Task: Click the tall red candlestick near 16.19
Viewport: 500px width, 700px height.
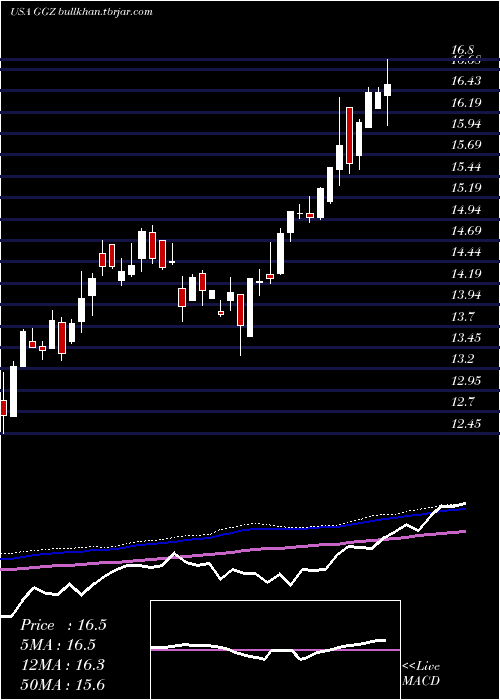Action: pyautogui.click(x=349, y=135)
